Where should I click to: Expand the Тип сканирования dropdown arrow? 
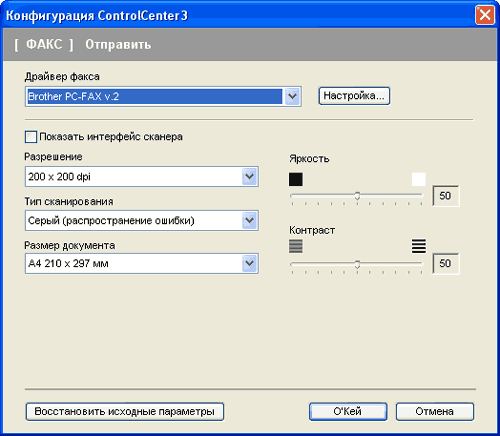coord(250,220)
